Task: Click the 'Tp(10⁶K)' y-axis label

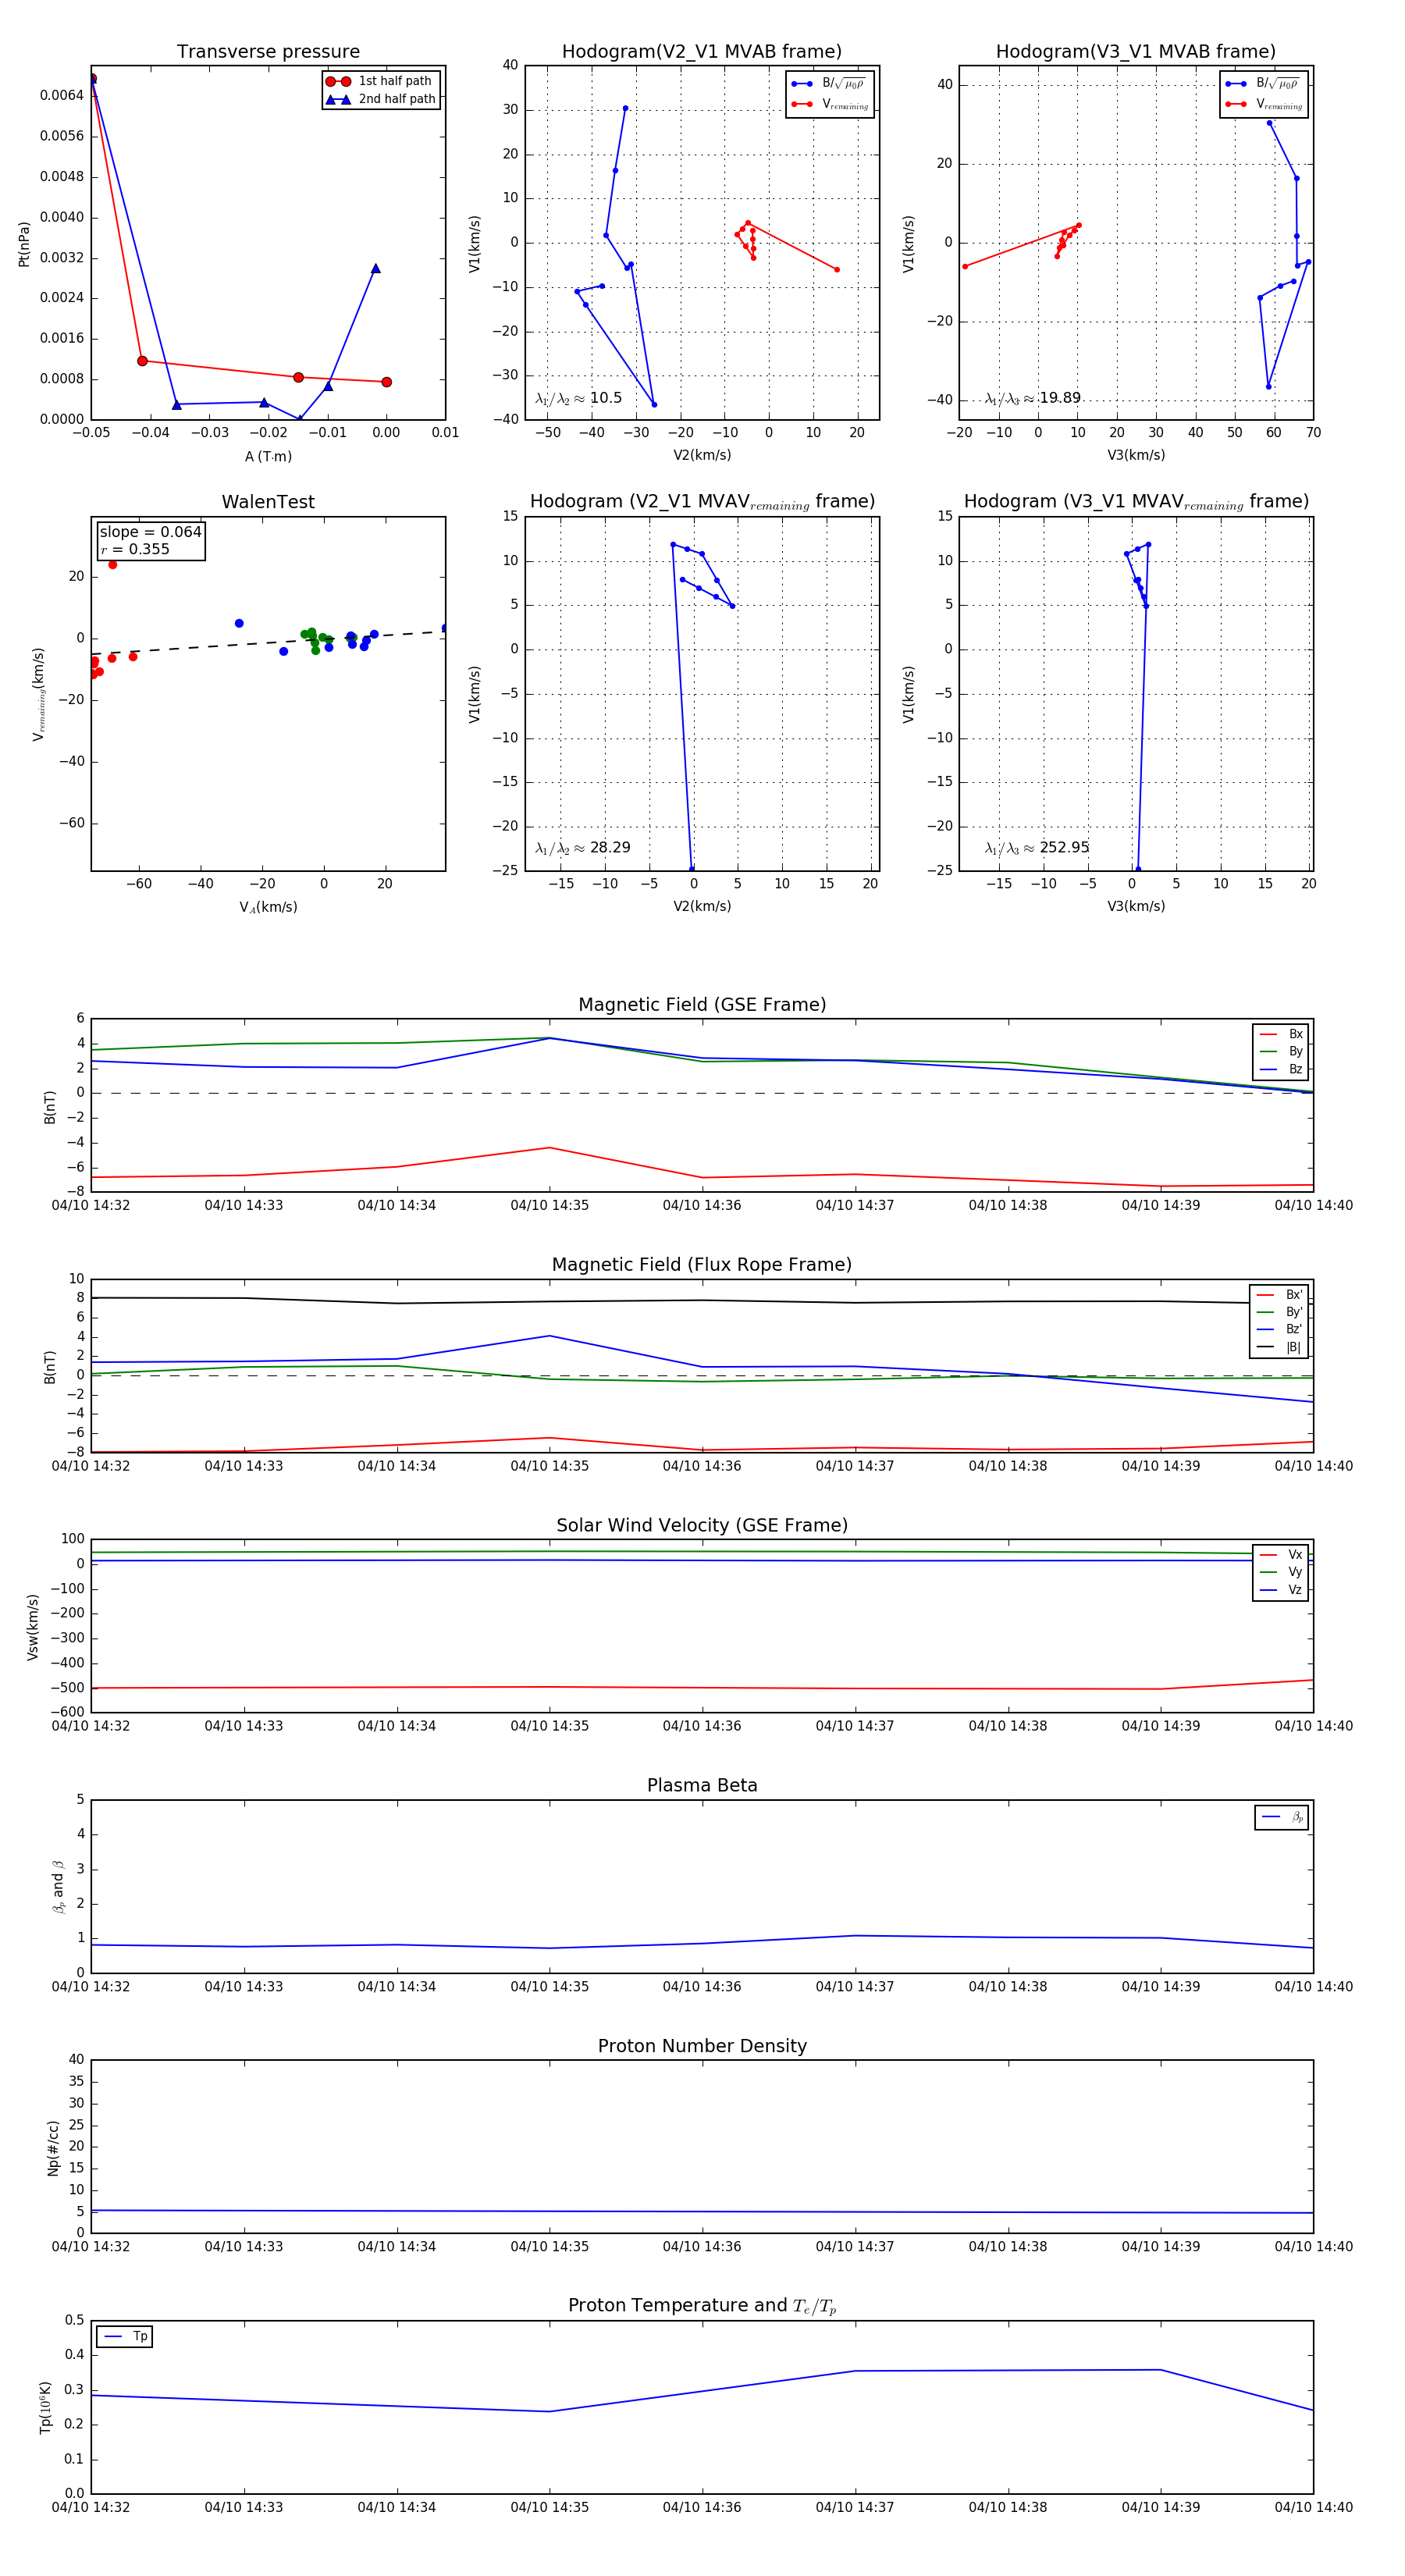Action: (45, 2408)
